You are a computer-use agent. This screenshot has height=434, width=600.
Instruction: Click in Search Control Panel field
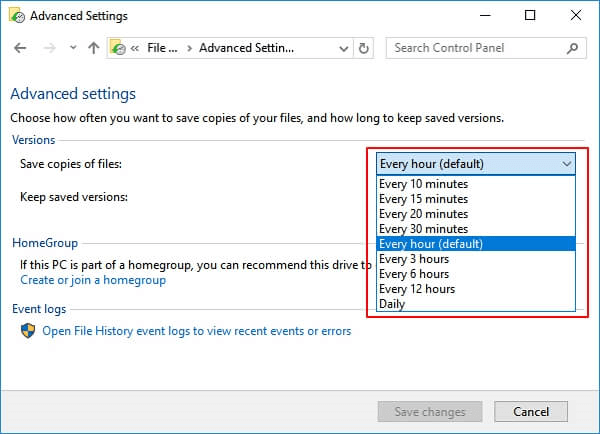point(474,48)
